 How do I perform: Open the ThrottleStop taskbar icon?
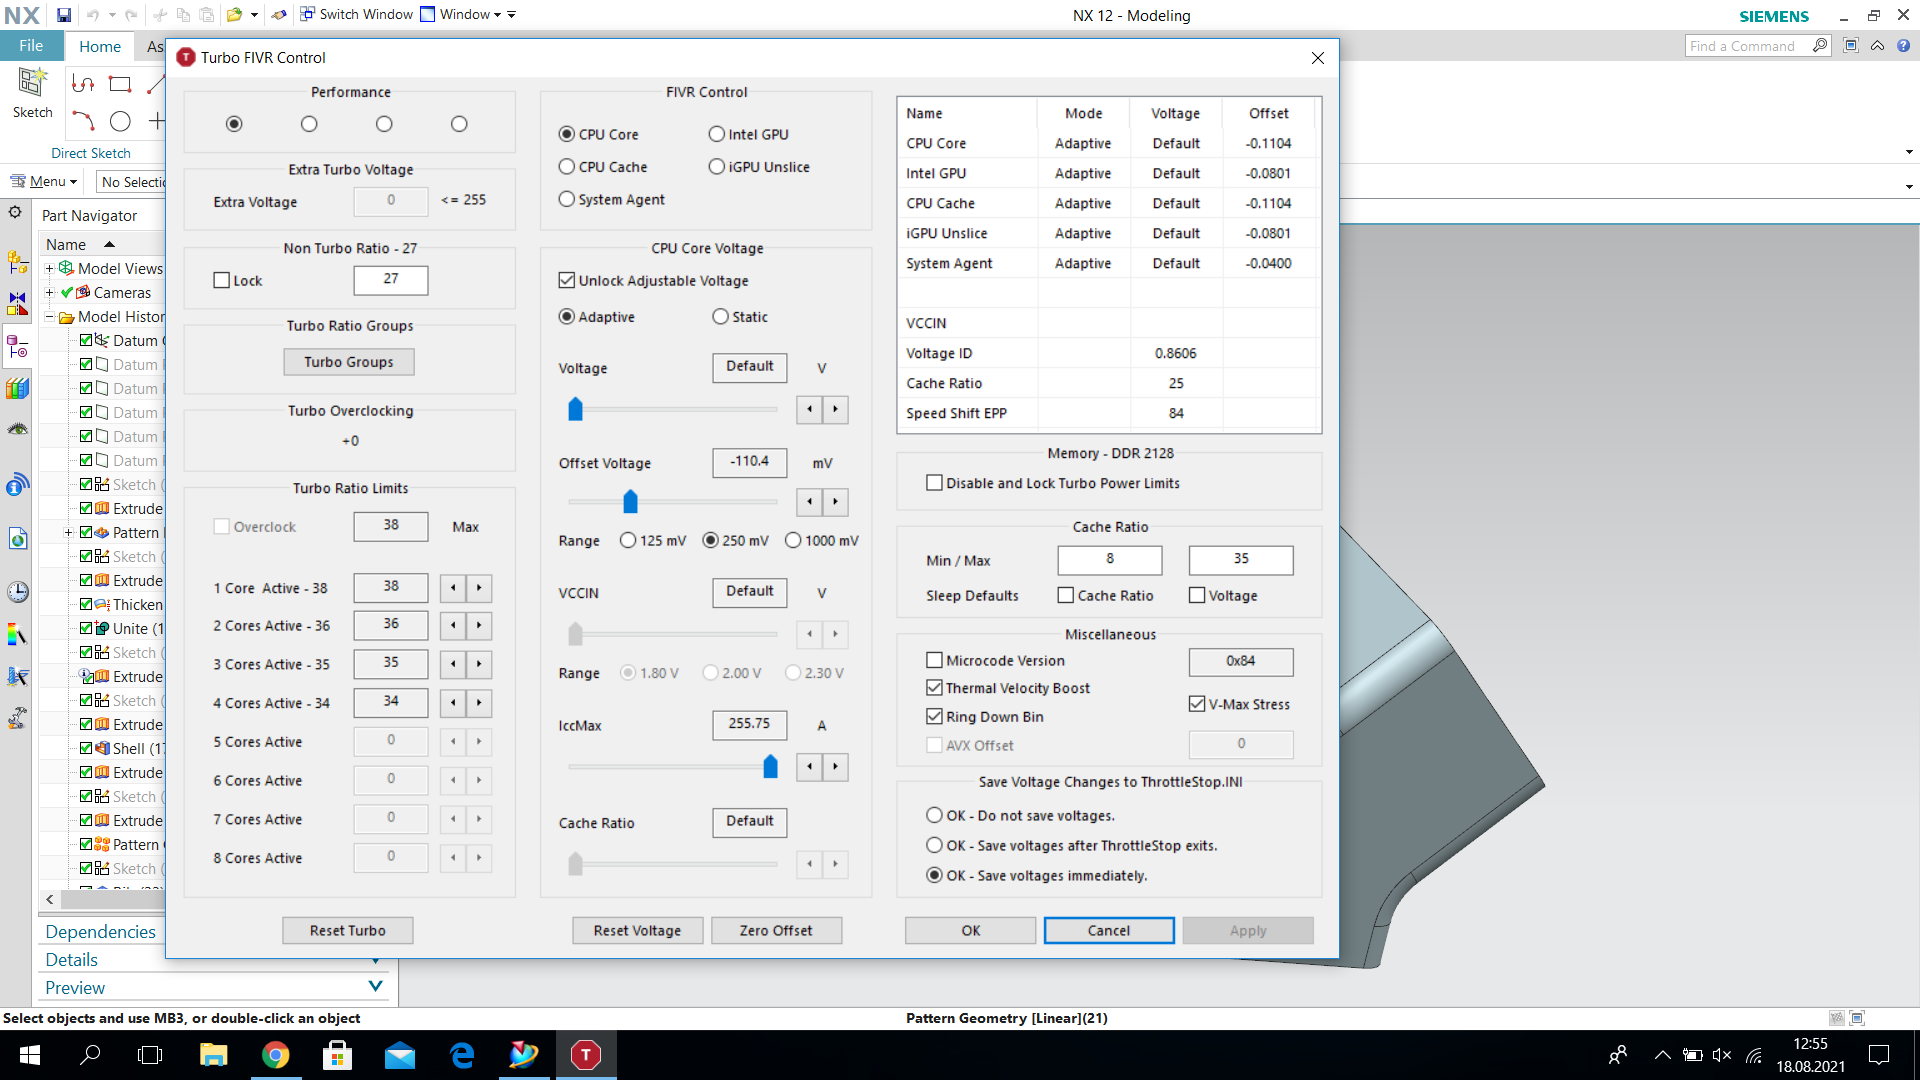pyautogui.click(x=585, y=1055)
